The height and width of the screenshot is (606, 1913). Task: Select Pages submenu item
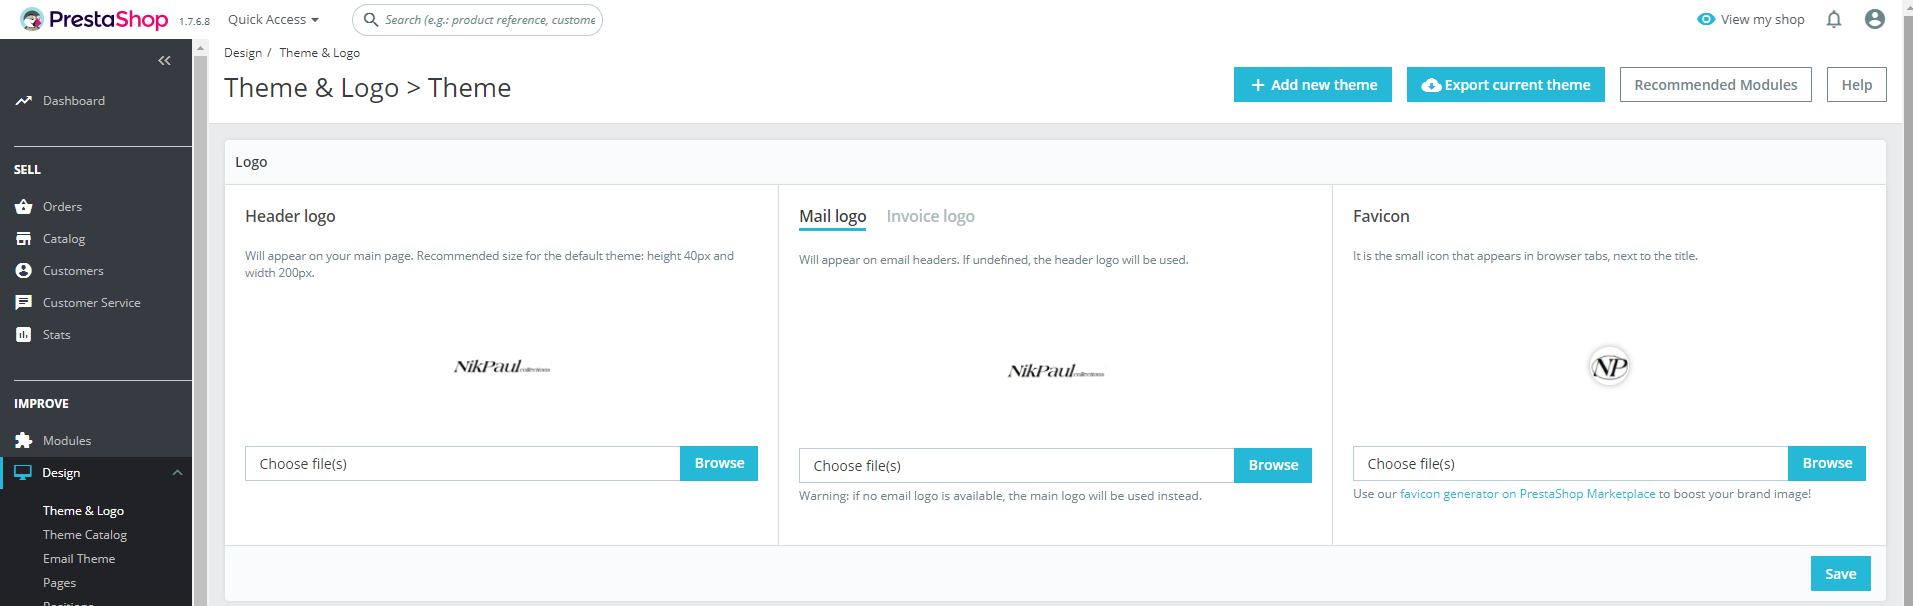click(x=59, y=583)
